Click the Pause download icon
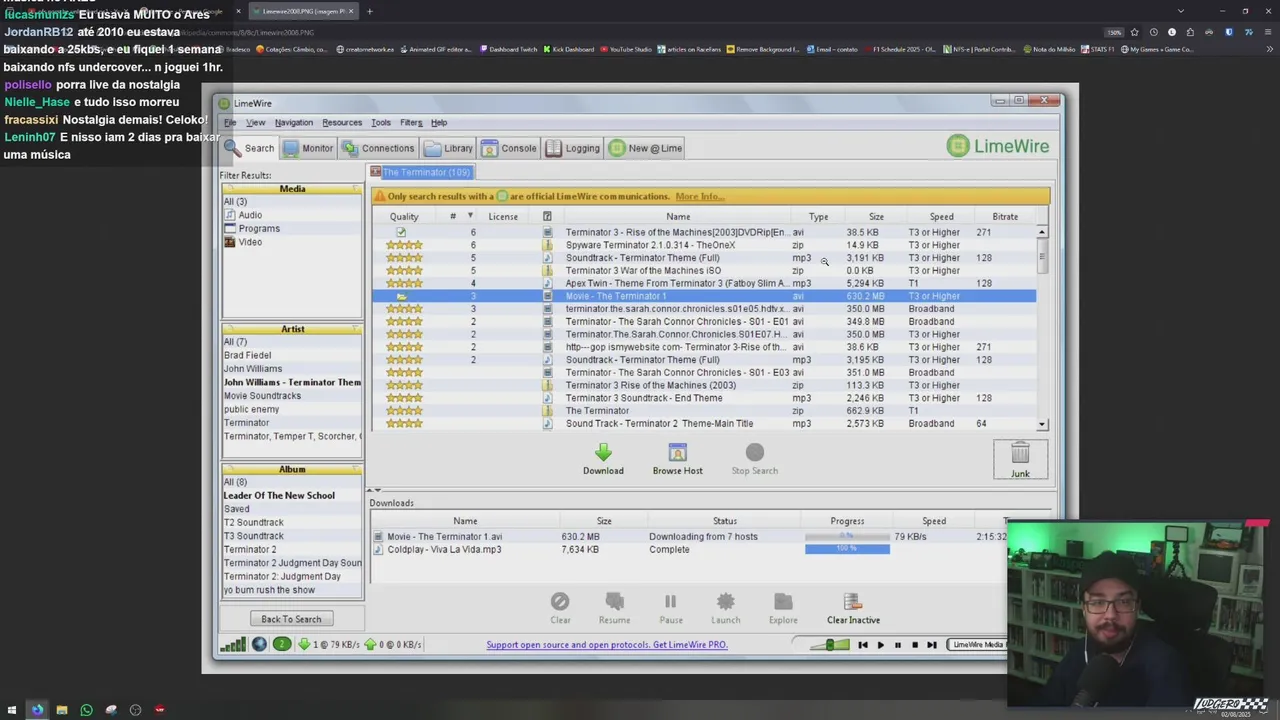Image resolution: width=1280 pixels, height=720 pixels. point(670,601)
